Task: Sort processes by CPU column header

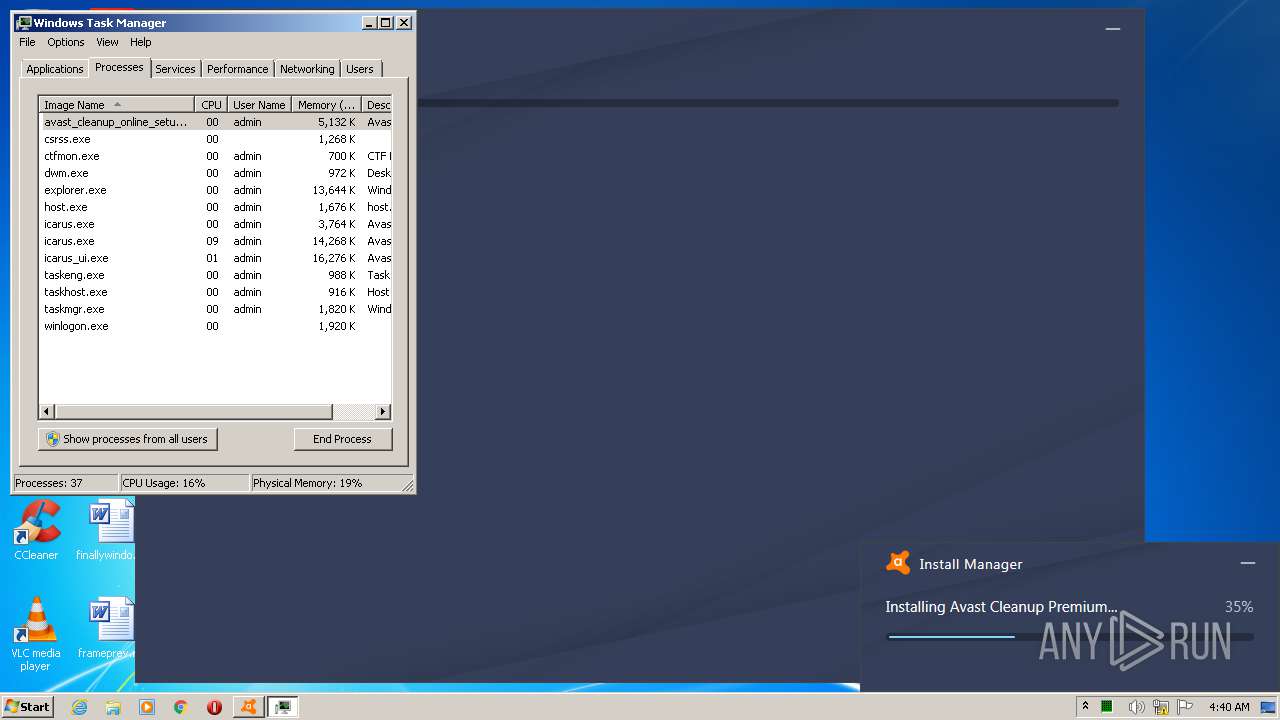Action: click(211, 104)
